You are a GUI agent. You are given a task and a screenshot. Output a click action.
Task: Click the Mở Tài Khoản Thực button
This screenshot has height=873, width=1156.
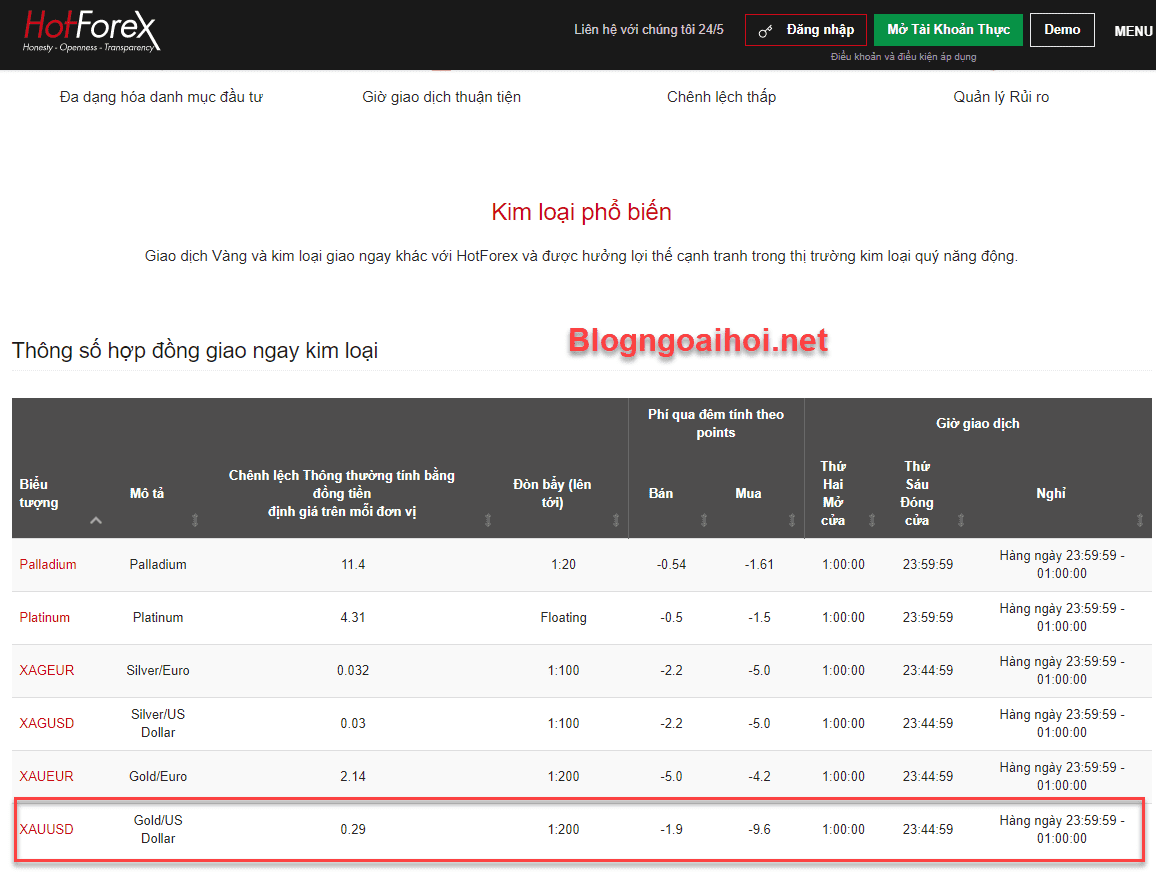coord(947,29)
